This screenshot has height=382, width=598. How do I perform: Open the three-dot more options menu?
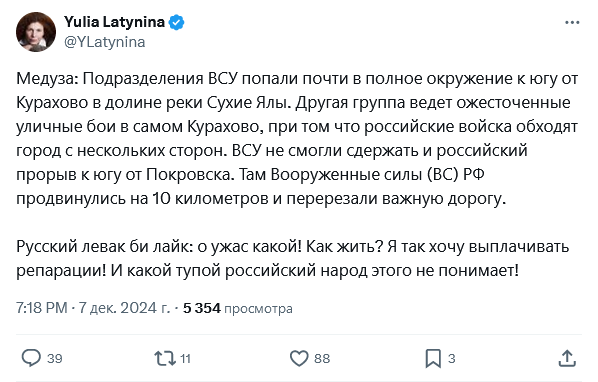(x=572, y=23)
